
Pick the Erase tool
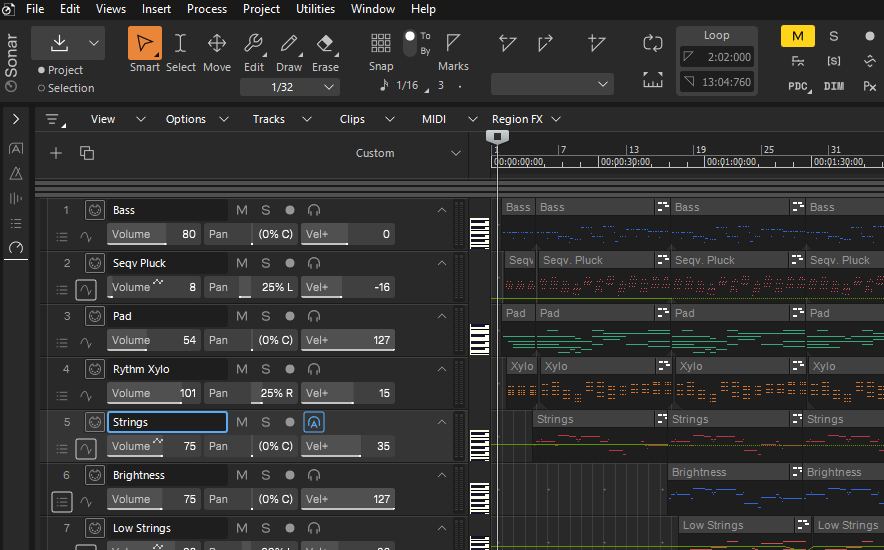(325, 44)
